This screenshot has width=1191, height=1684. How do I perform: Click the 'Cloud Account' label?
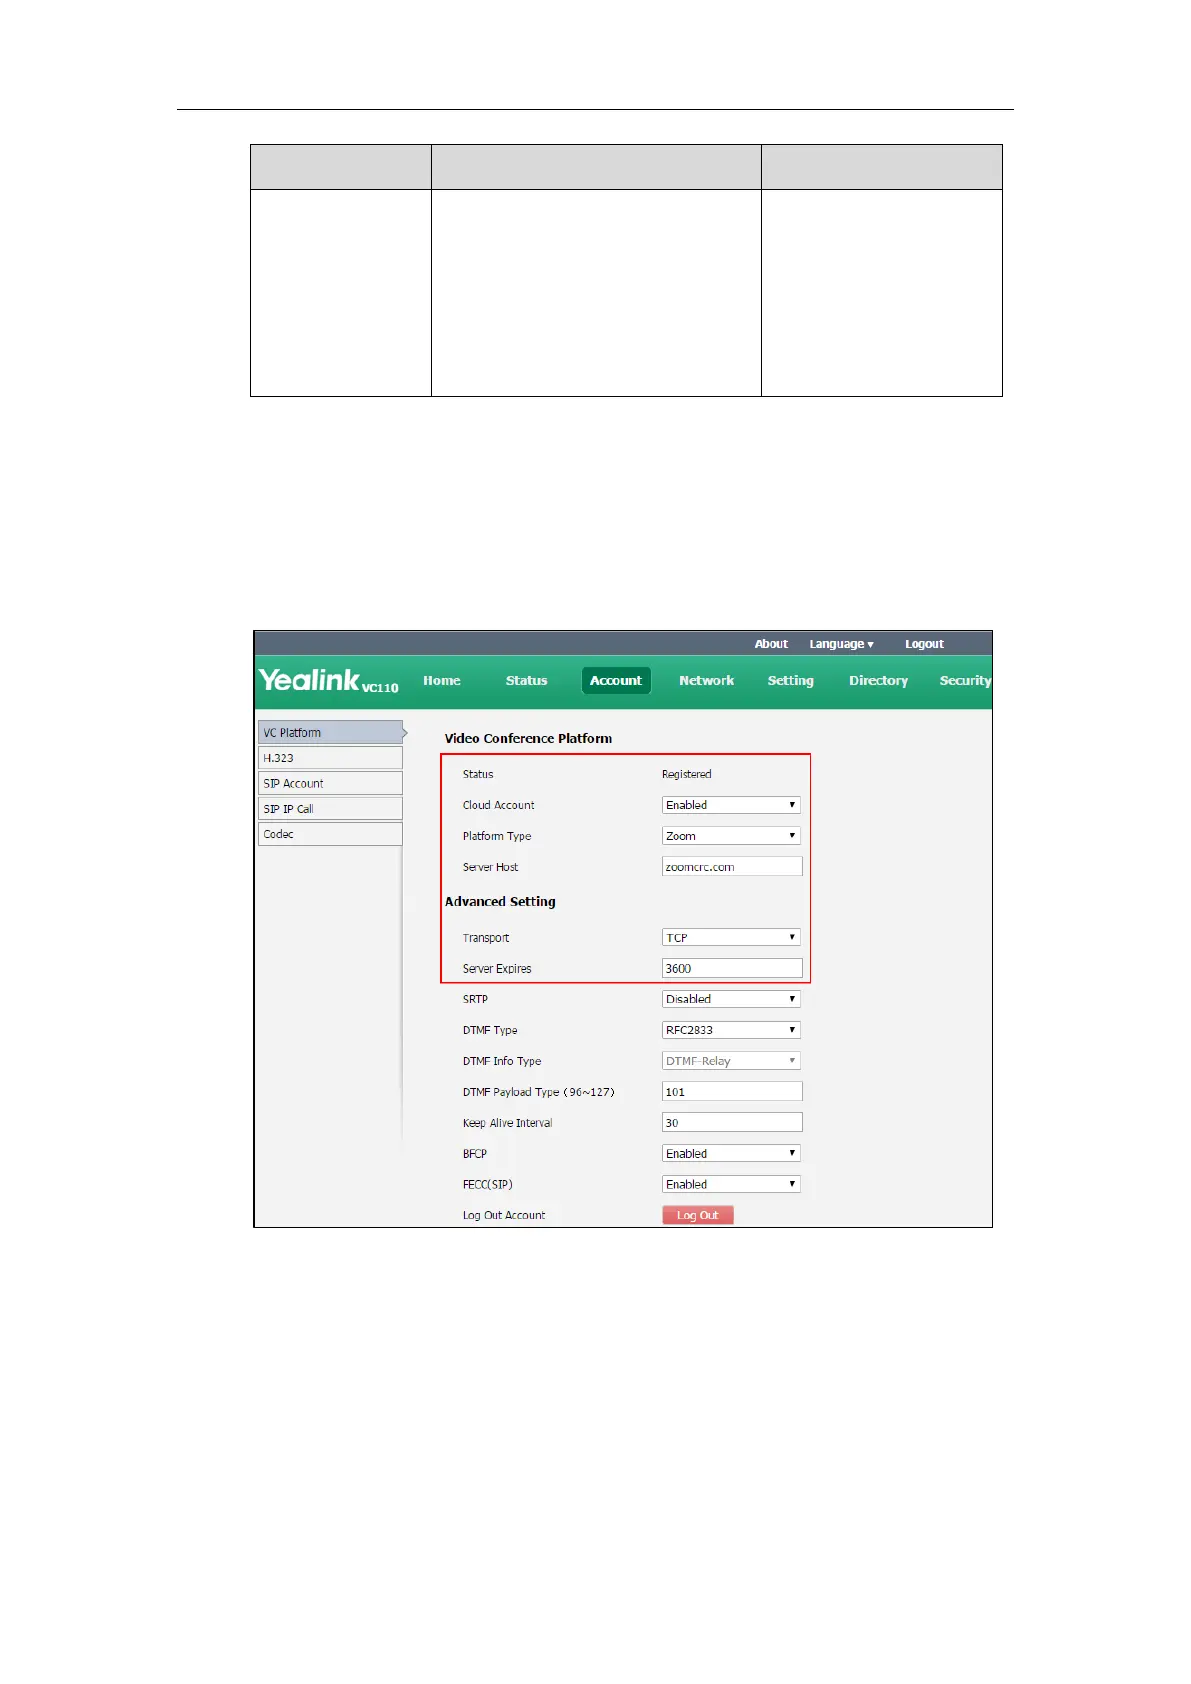pyautogui.click(x=498, y=805)
